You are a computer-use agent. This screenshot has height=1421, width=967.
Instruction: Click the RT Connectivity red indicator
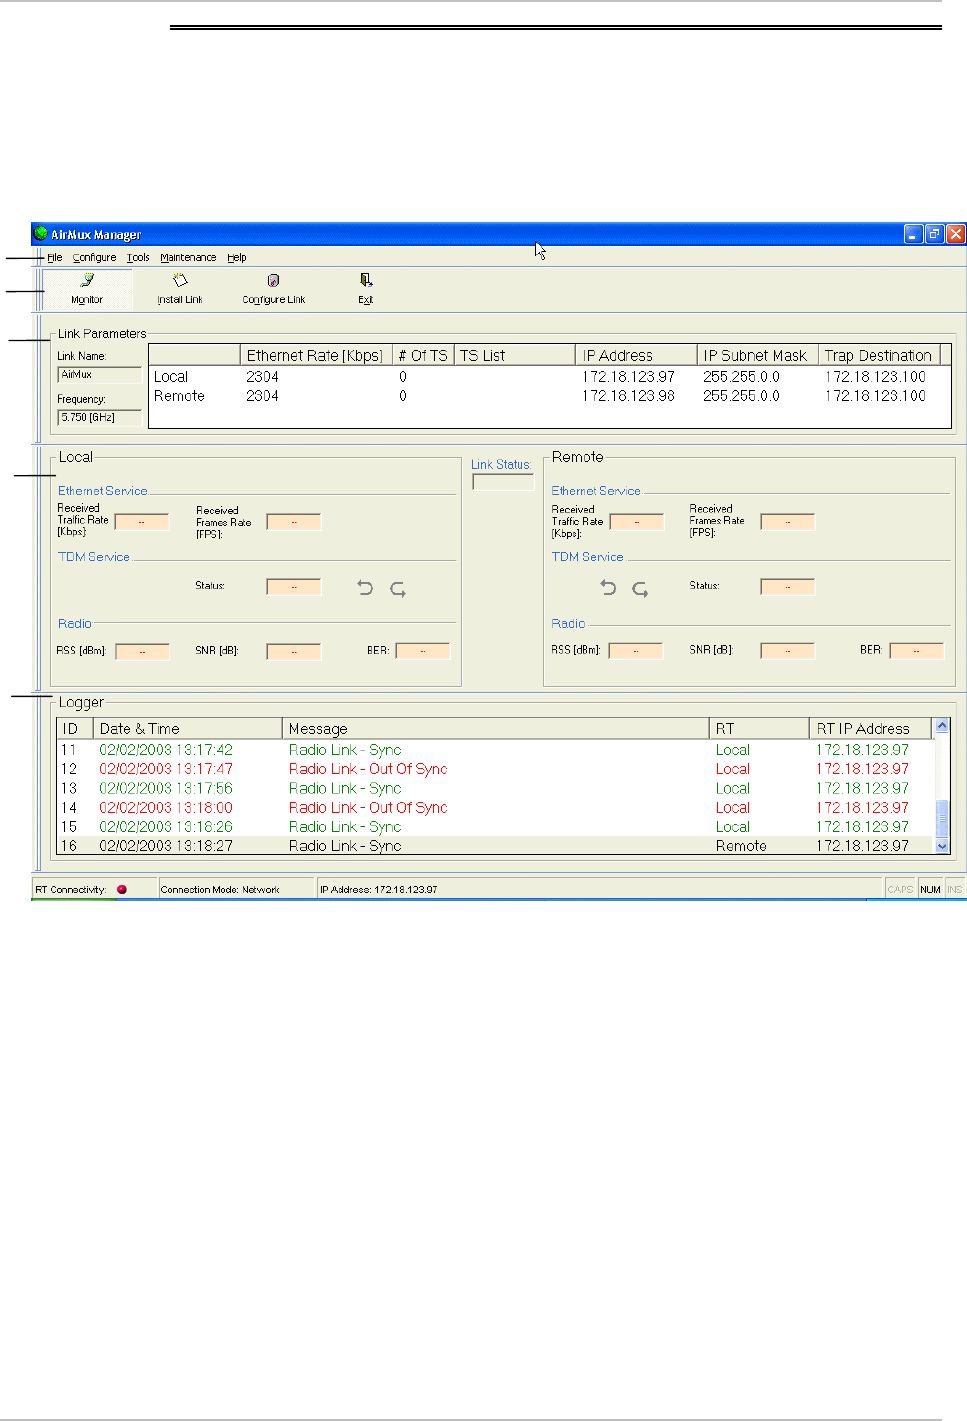tap(122, 889)
